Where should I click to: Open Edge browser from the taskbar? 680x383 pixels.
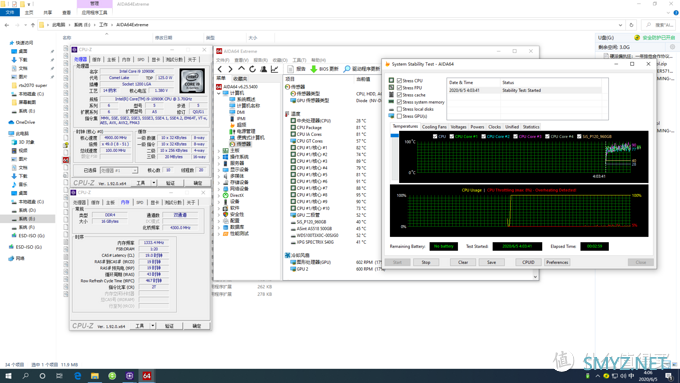tap(78, 376)
